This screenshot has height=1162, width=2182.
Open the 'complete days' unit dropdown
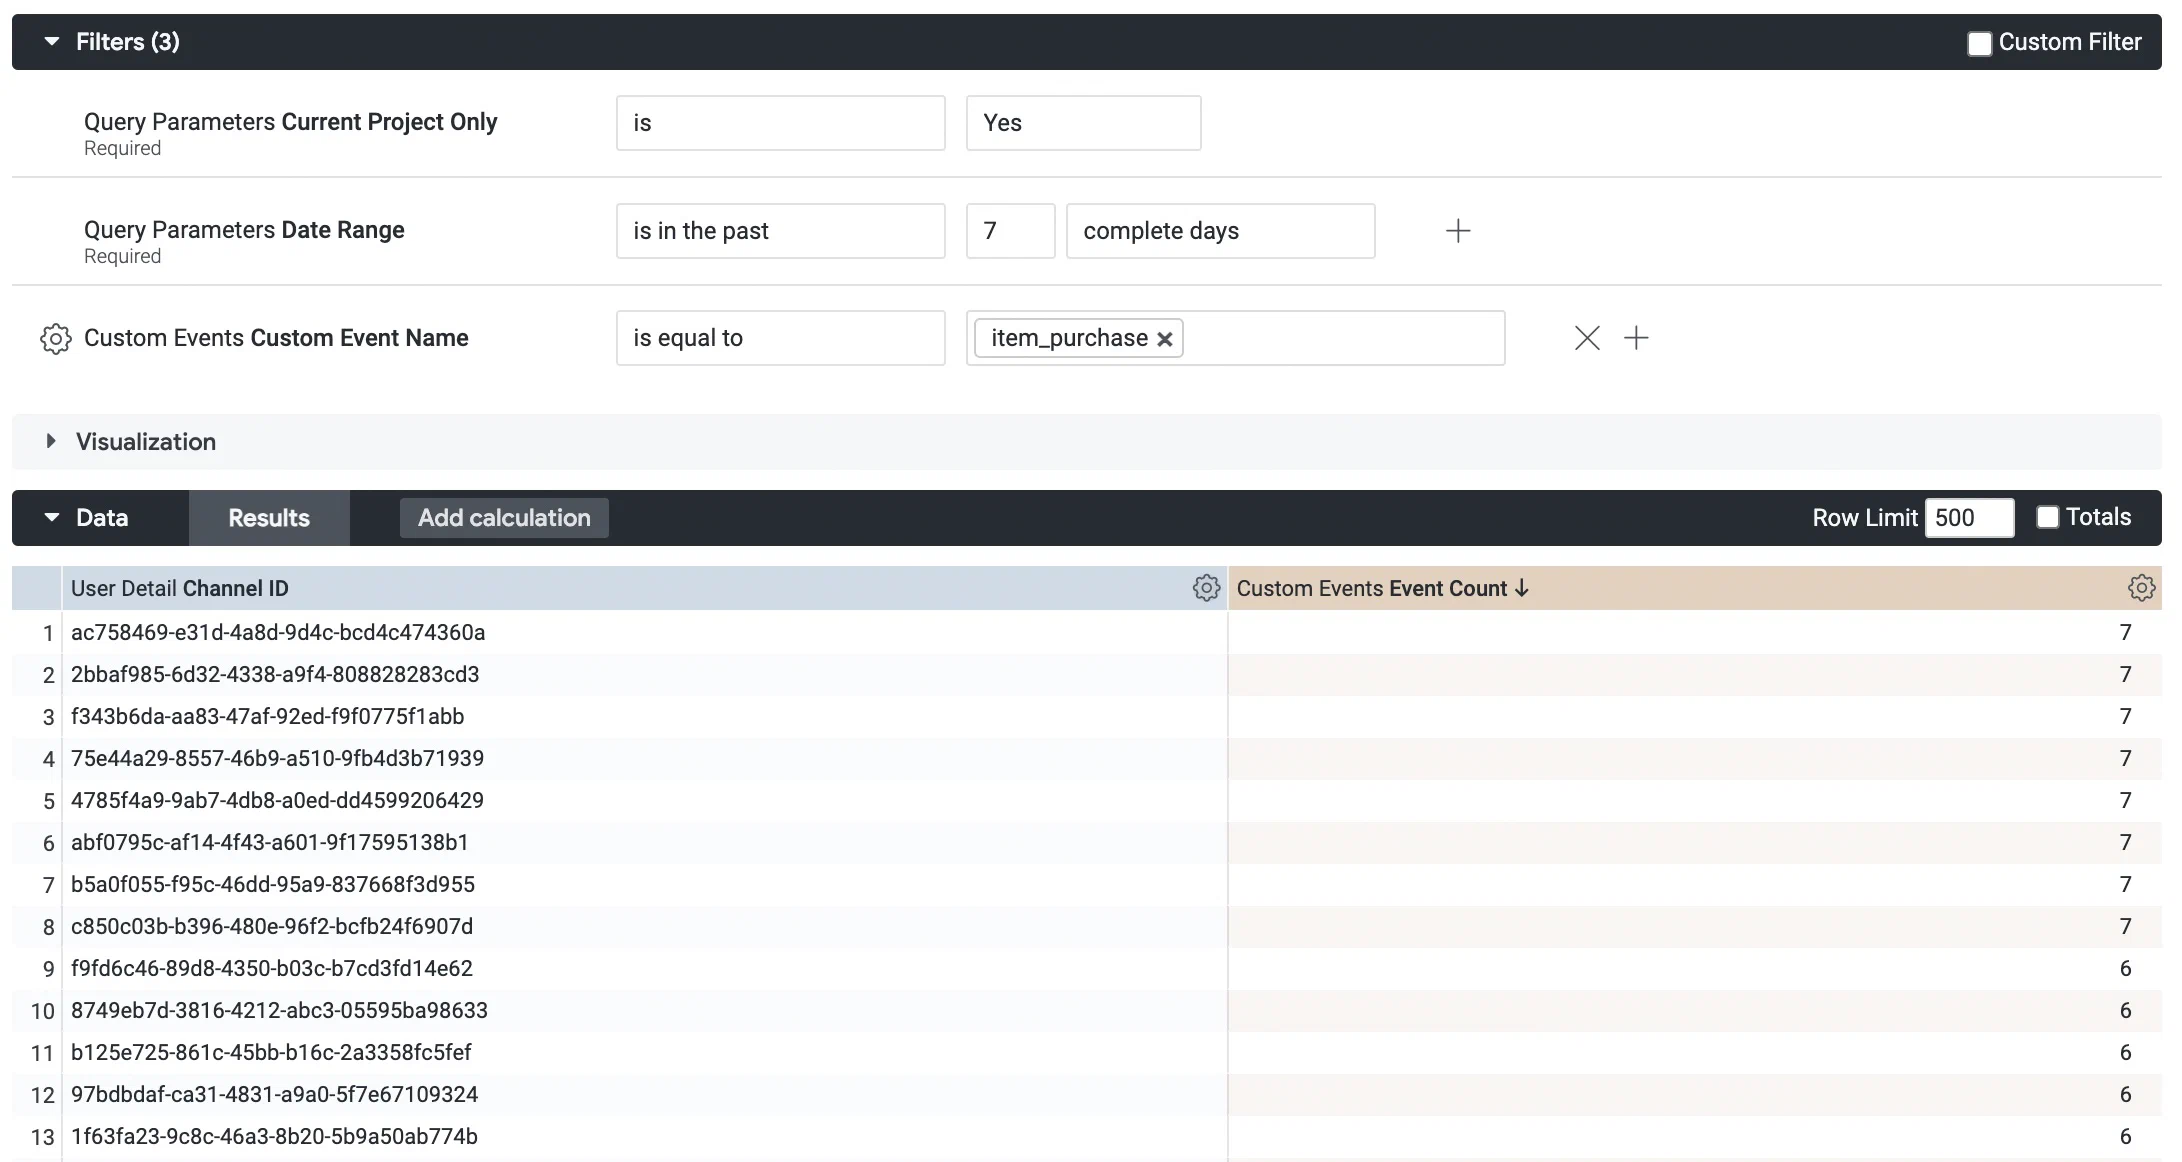tap(1220, 231)
